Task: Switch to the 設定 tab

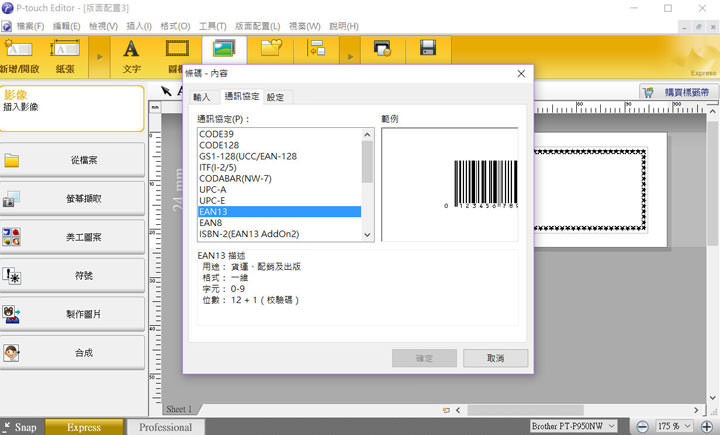Action: [275, 97]
